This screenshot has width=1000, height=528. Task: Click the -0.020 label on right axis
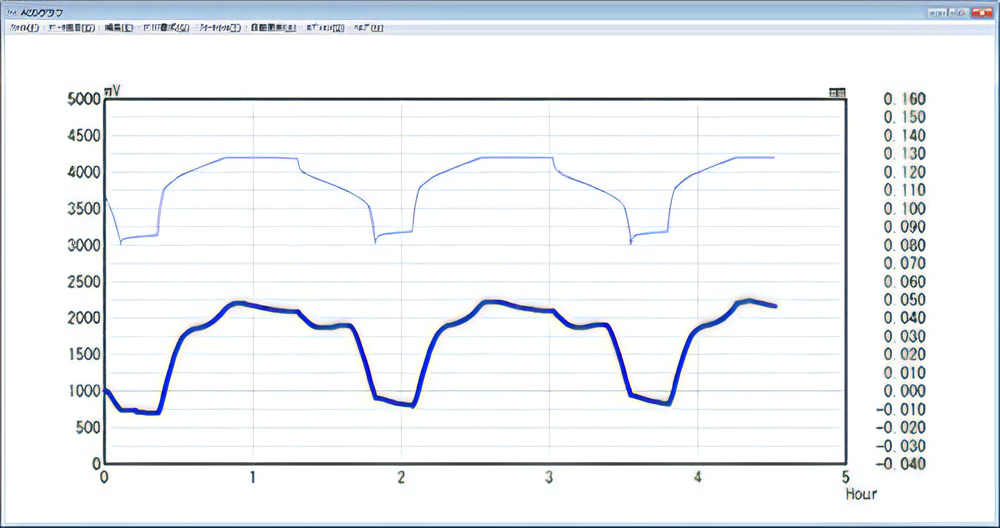pyautogui.click(x=901, y=428)
